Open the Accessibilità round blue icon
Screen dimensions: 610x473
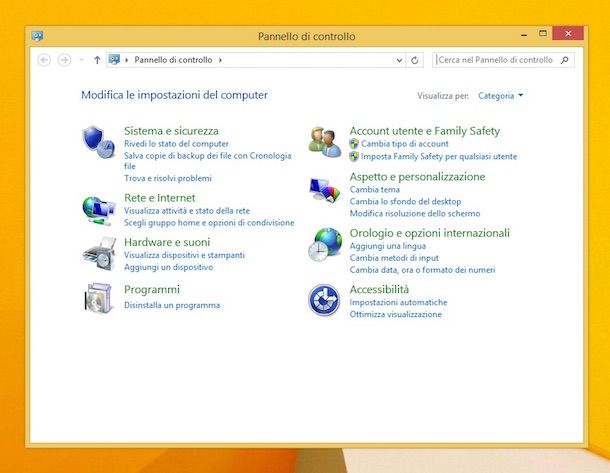coord(324,300)
